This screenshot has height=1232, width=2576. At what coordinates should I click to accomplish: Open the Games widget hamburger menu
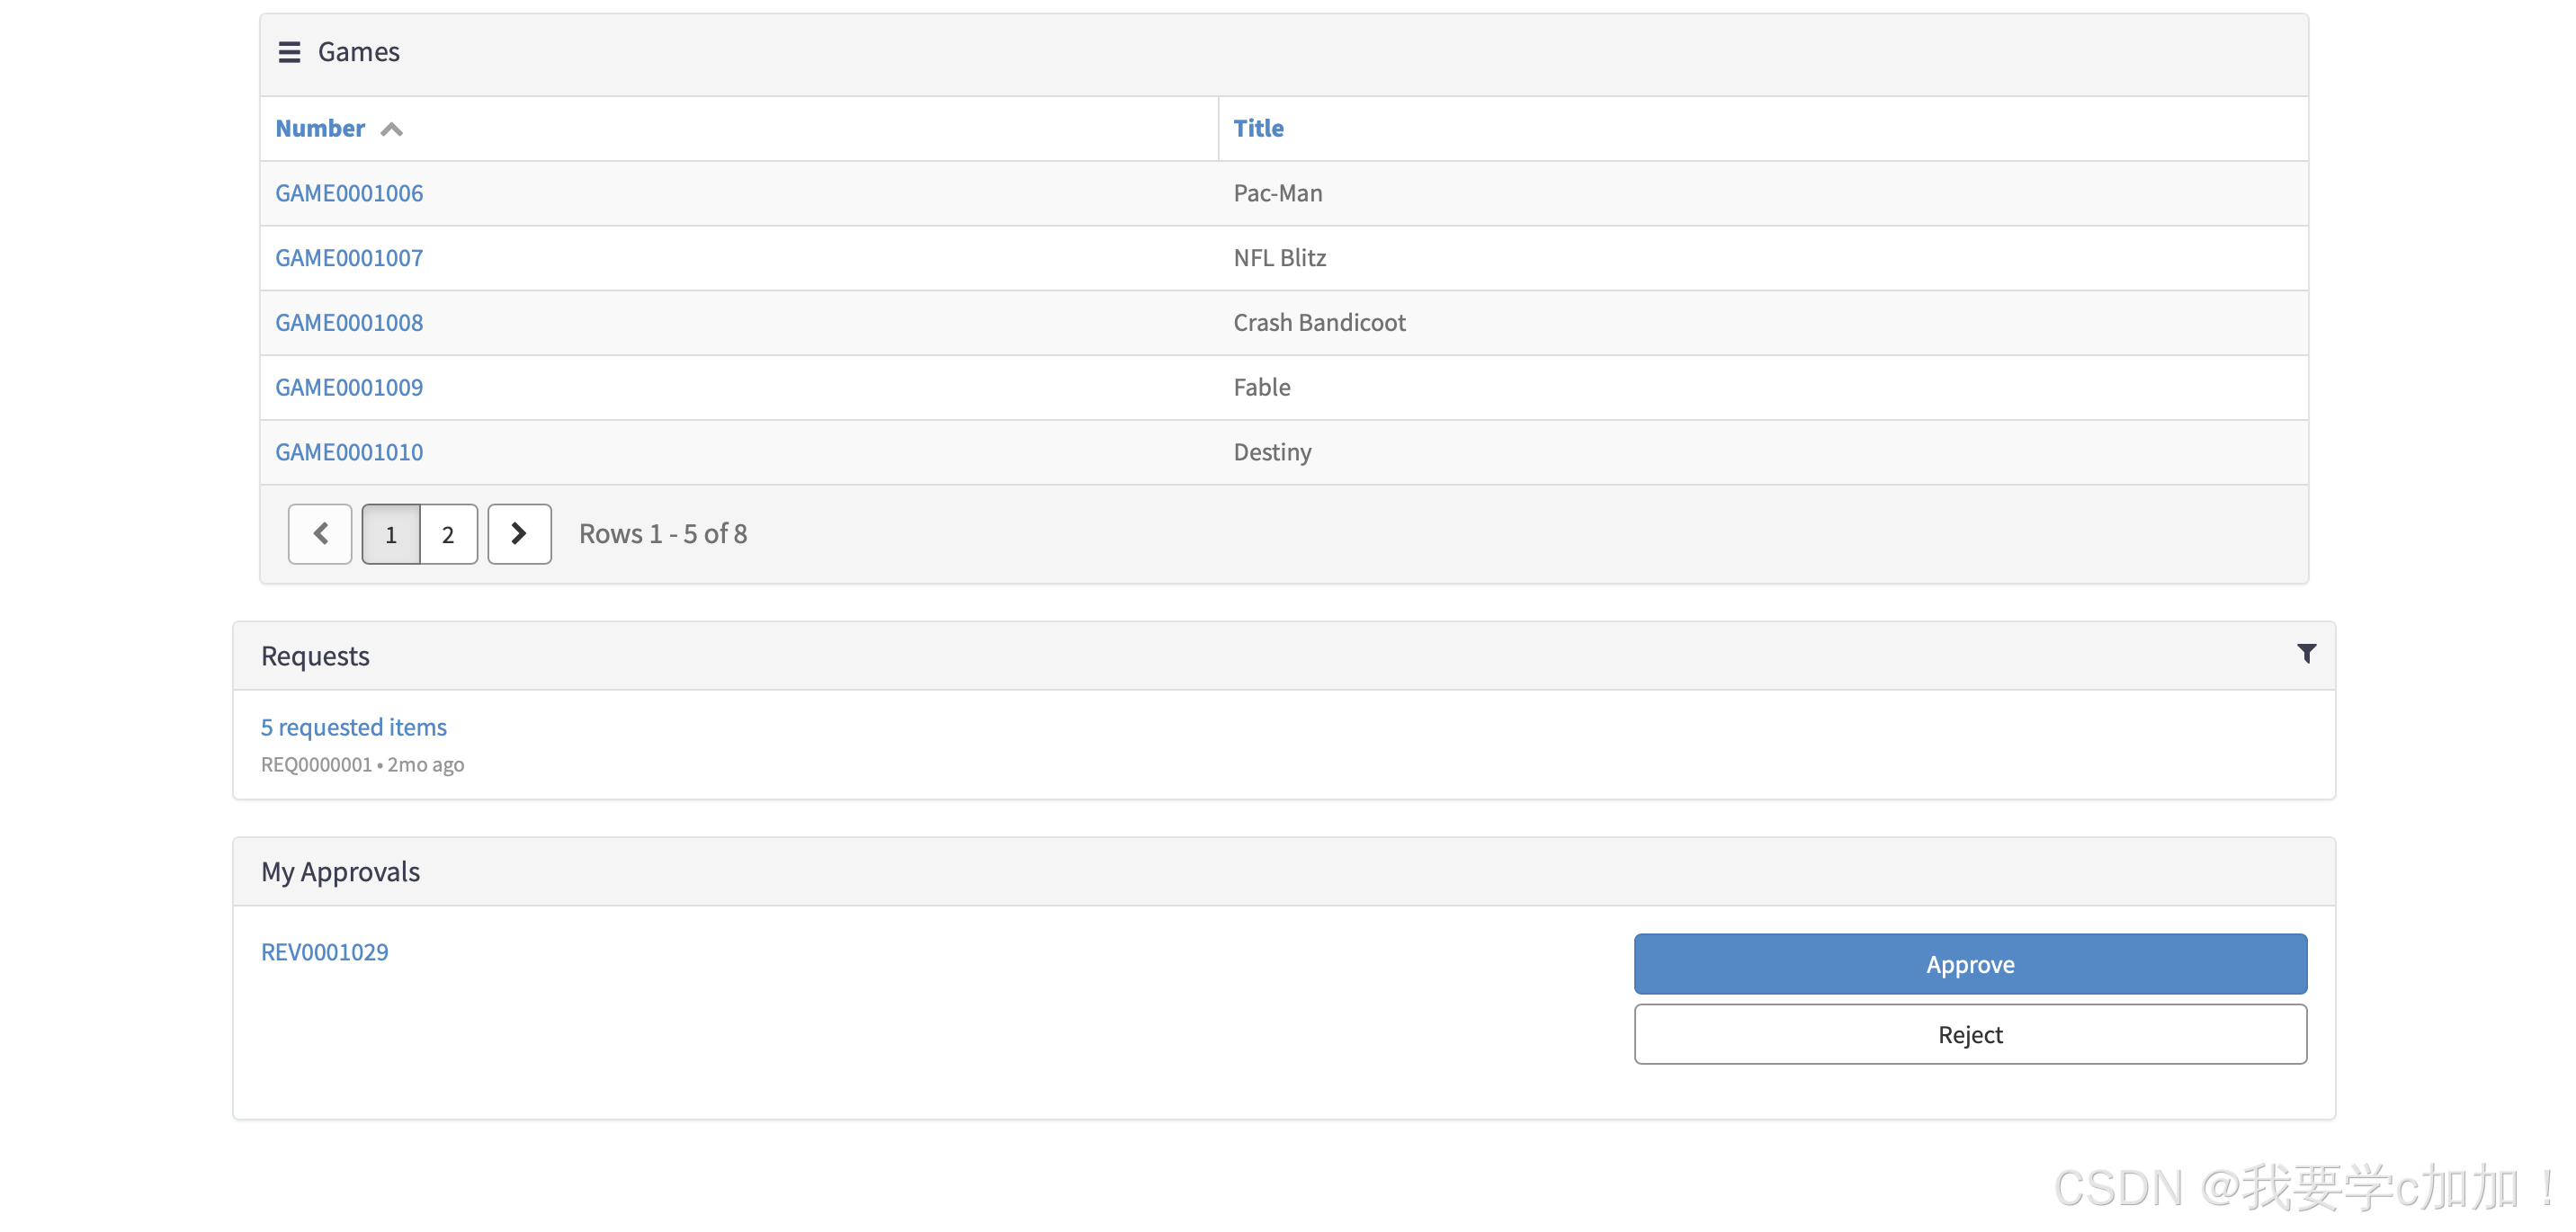coord(289,52)
